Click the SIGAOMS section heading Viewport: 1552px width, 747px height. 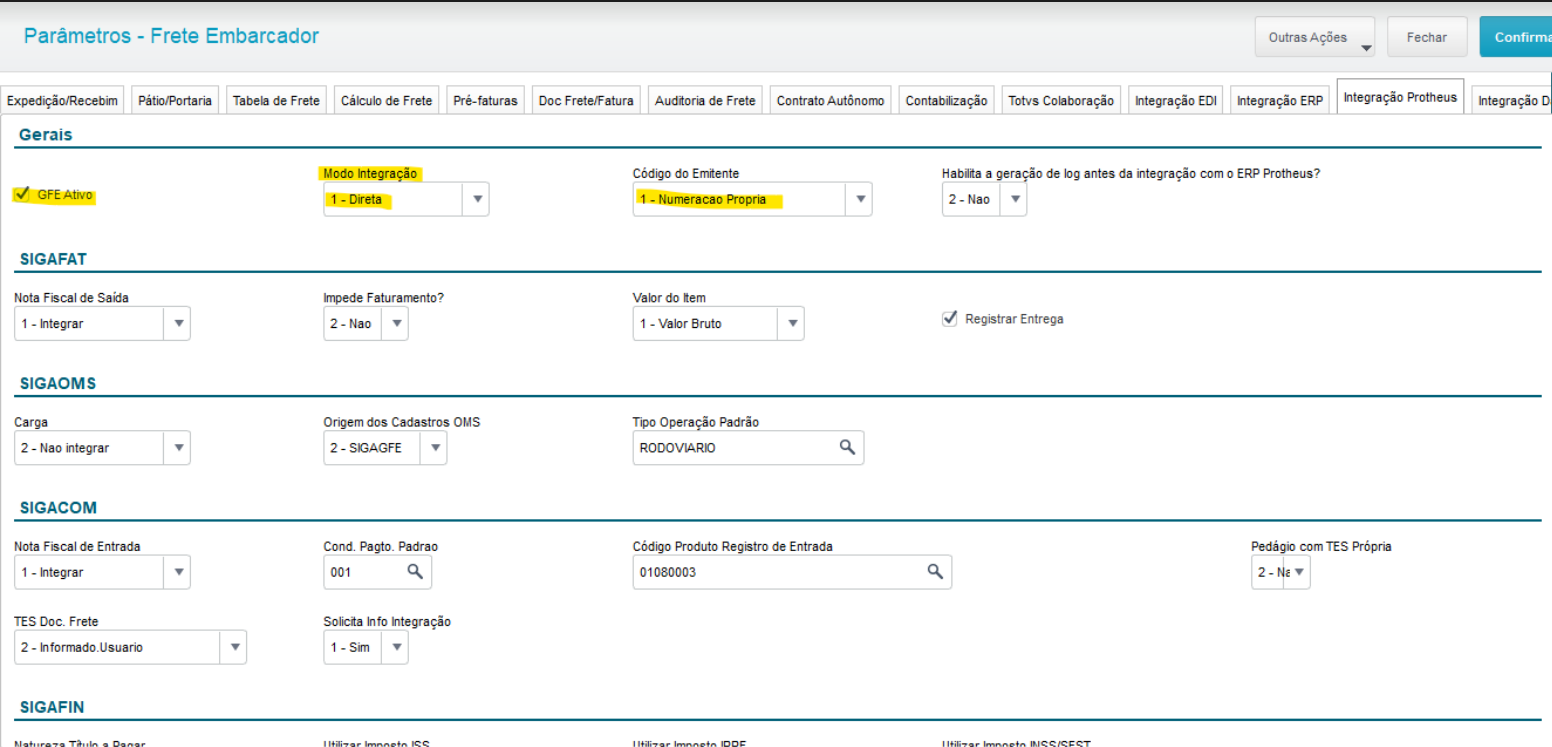point(58,383)
